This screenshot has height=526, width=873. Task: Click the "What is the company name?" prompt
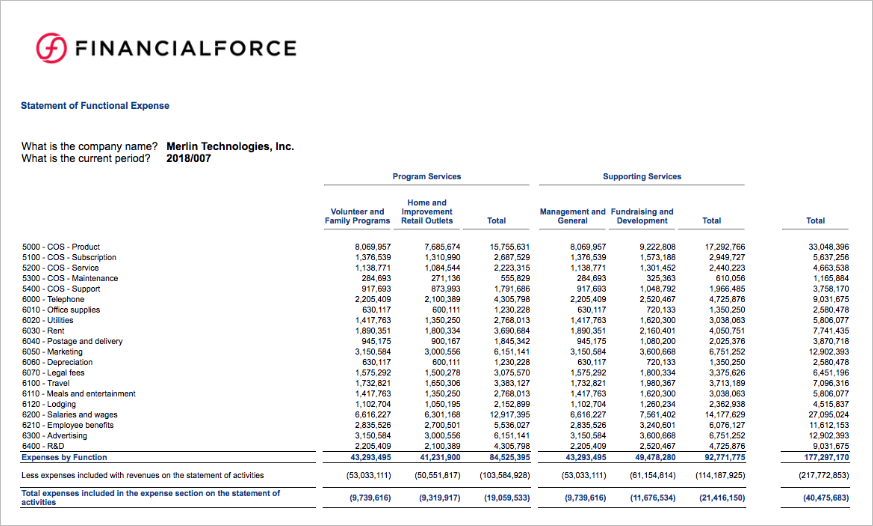coord(90,146)
